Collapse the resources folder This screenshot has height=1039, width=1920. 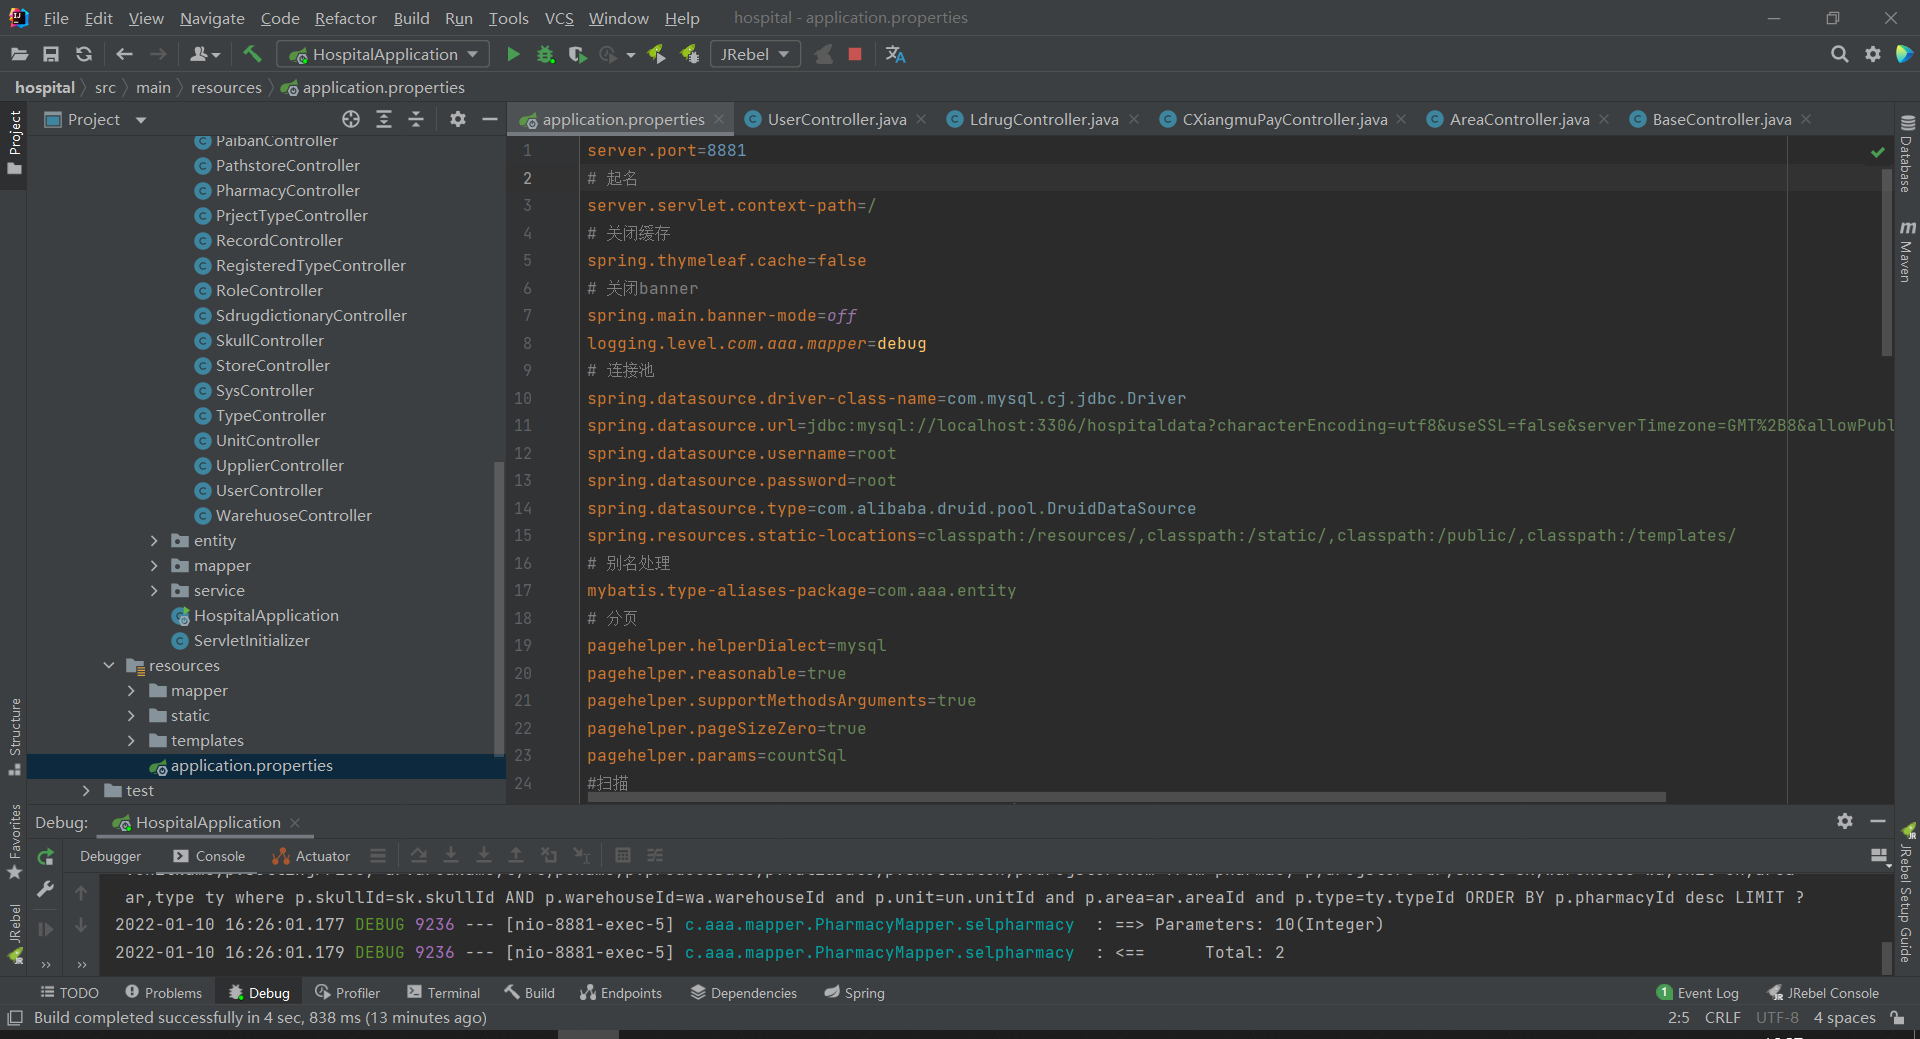point(109,665)
